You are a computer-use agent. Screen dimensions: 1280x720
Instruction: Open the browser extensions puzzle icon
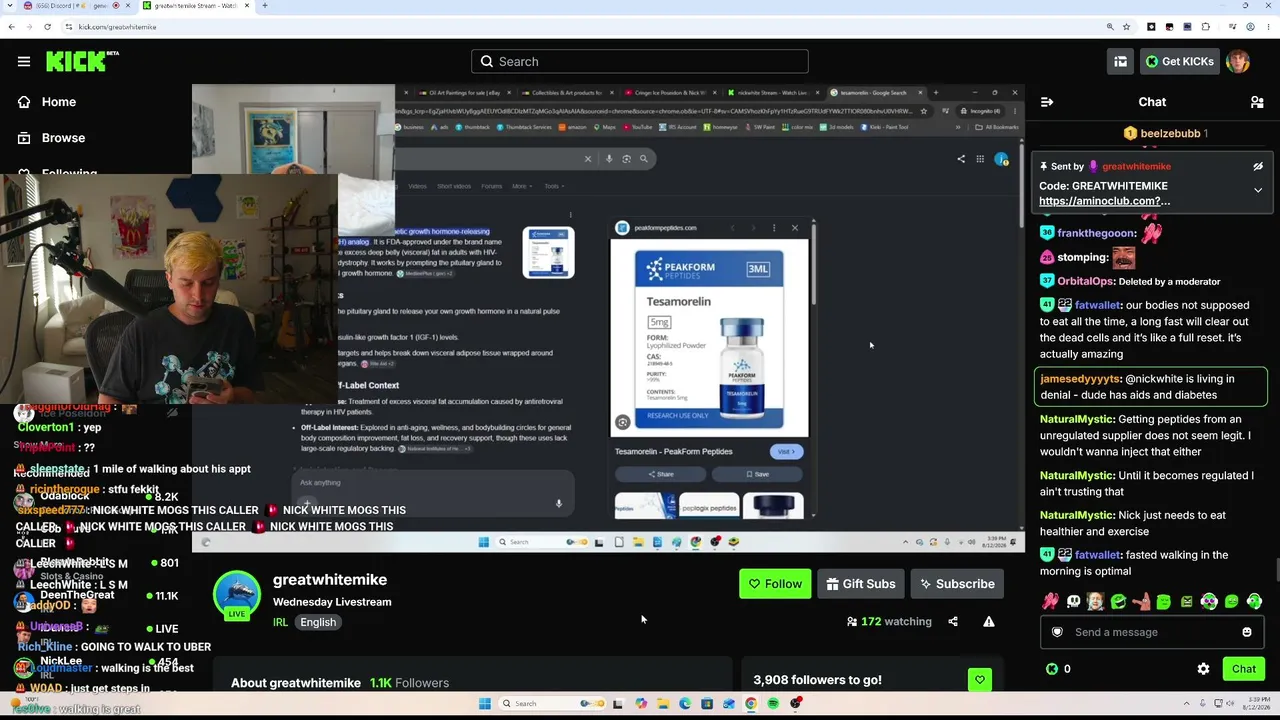click(x=1207, y=27)
